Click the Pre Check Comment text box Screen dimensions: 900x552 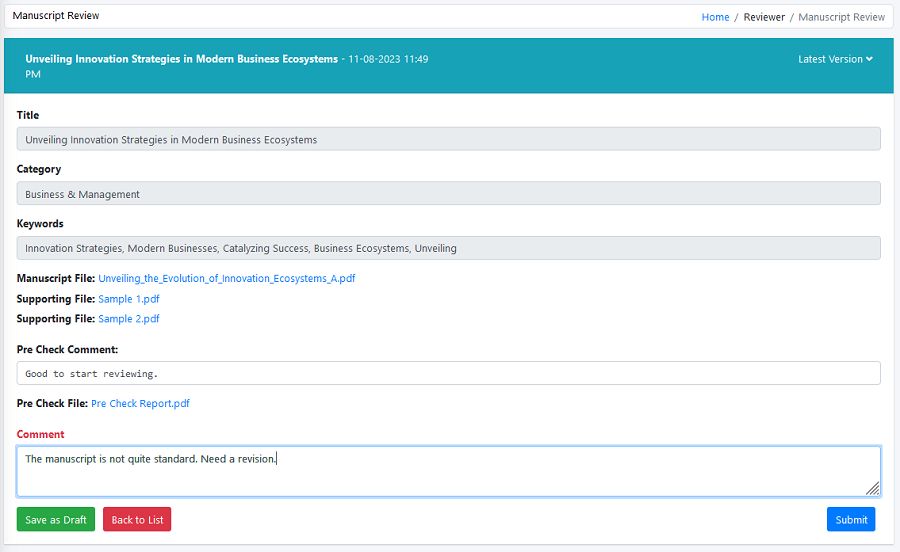[448, 373]
